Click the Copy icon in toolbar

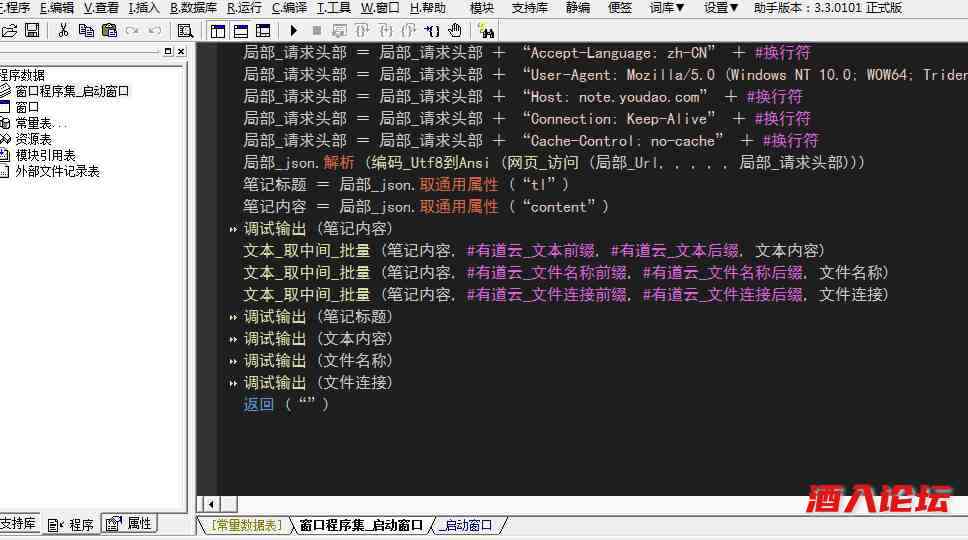coord(86,31)
